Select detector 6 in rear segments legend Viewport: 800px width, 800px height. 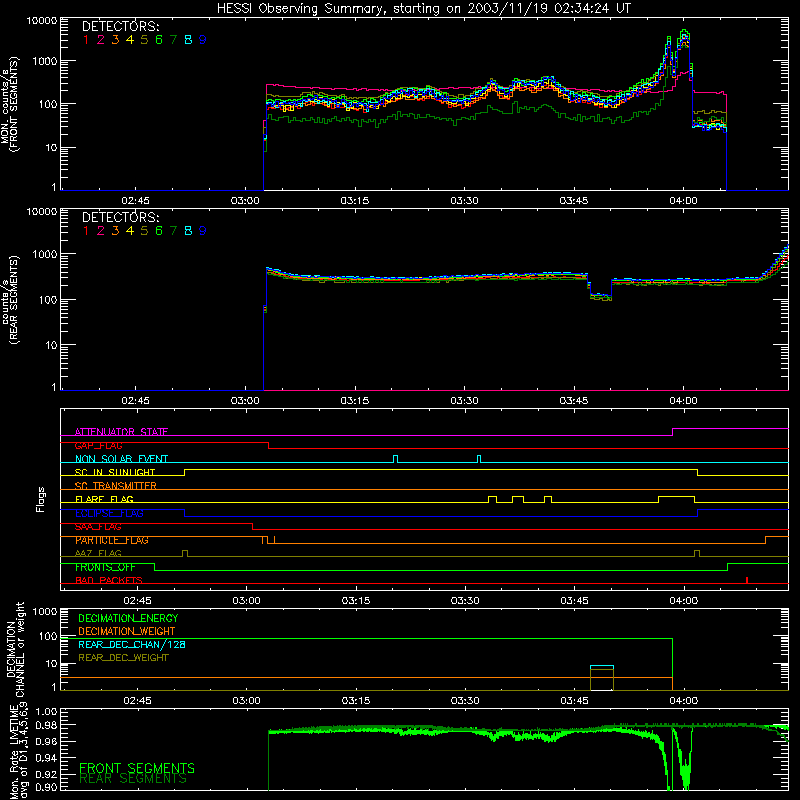159,231
